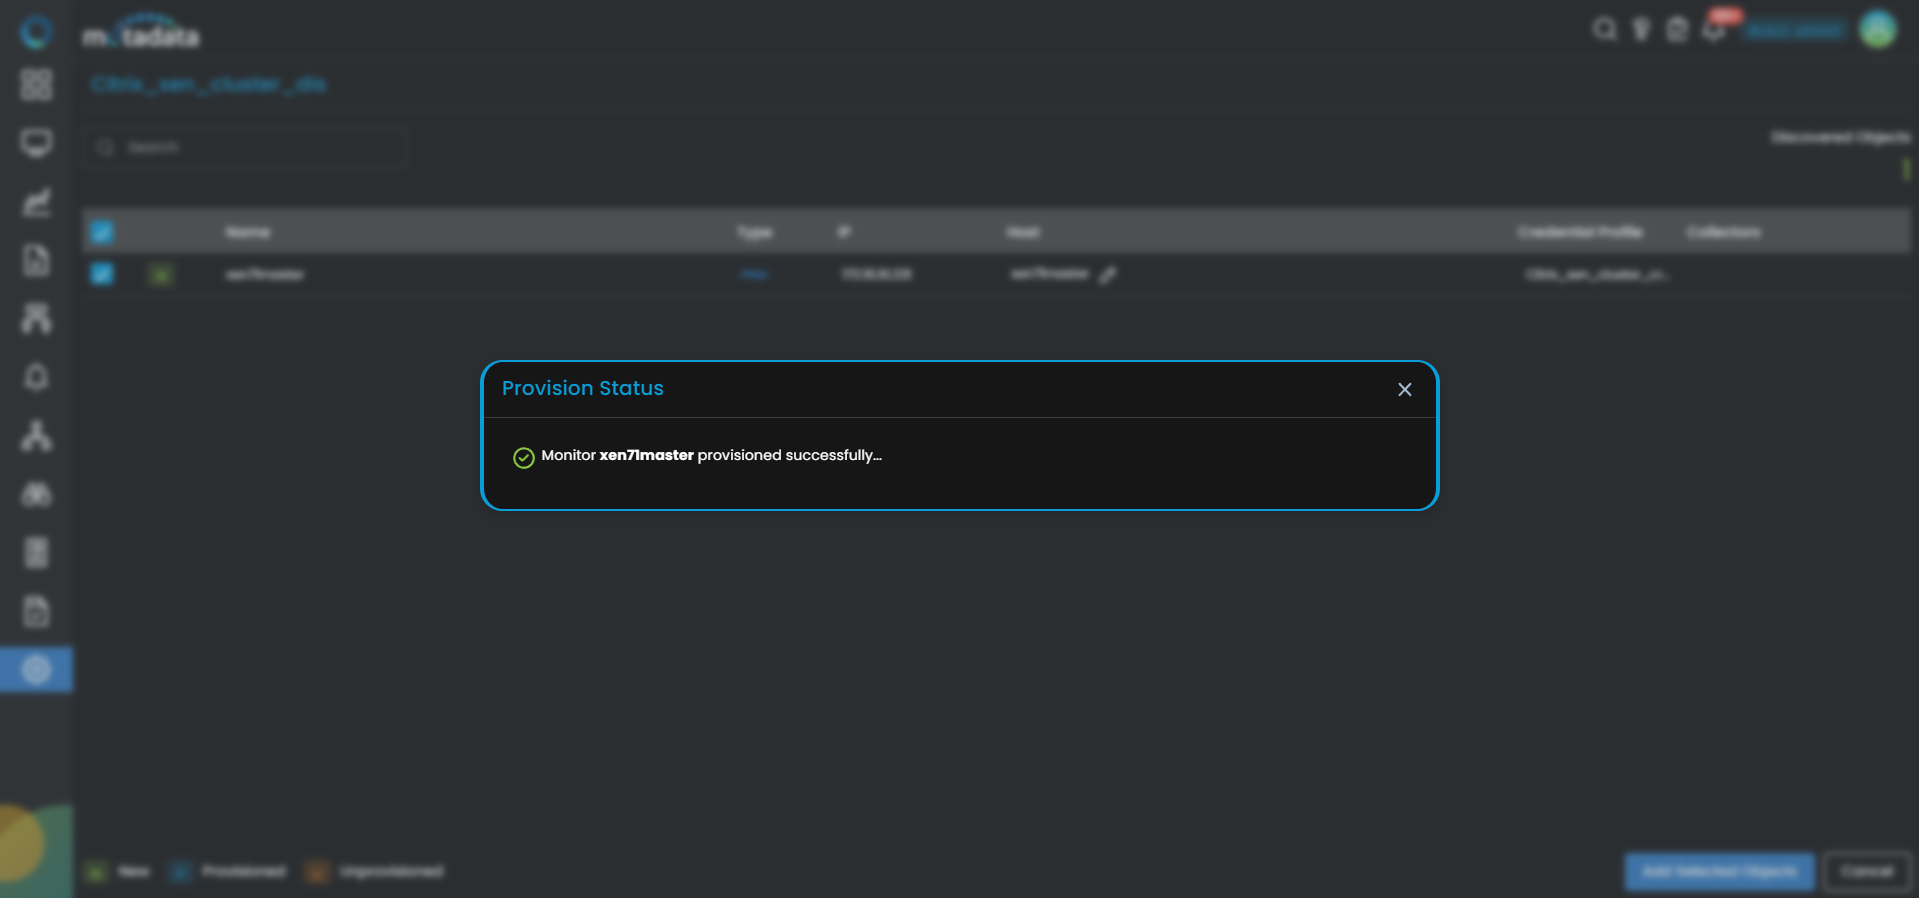Open the Citrix_xen_cluster_dis breadcrumb link

pos(208,85)
